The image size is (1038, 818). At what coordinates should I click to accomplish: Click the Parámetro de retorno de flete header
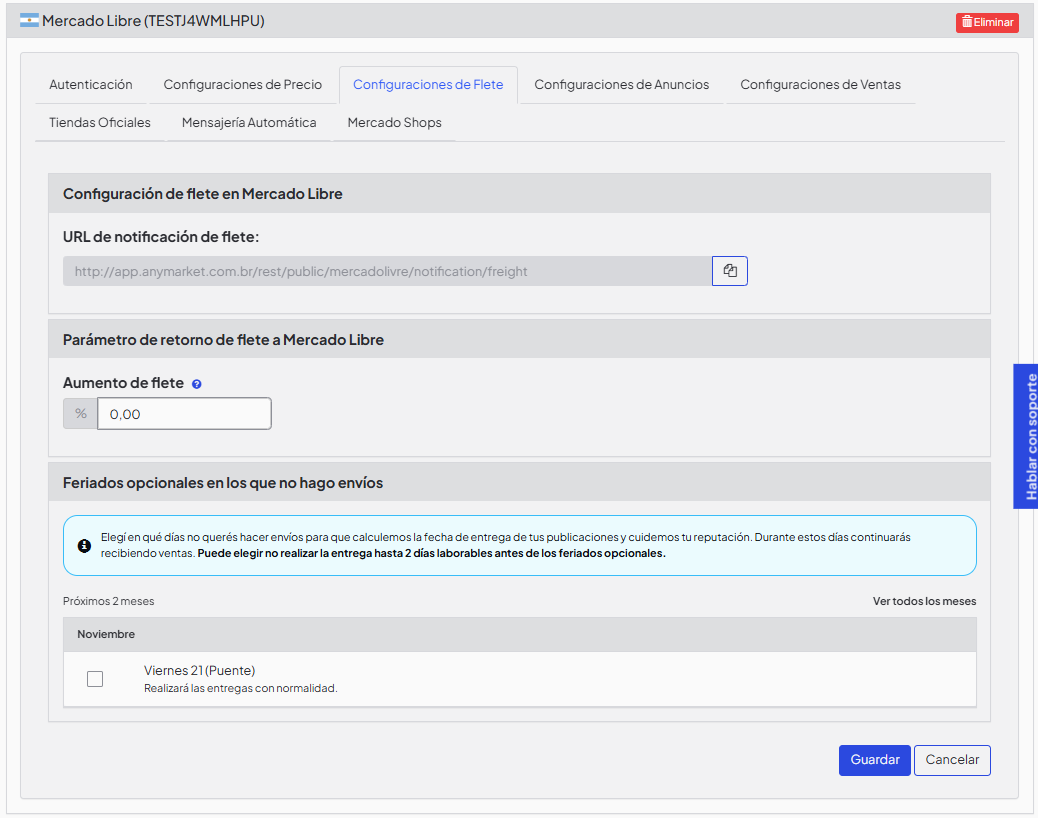pos(520,340)
